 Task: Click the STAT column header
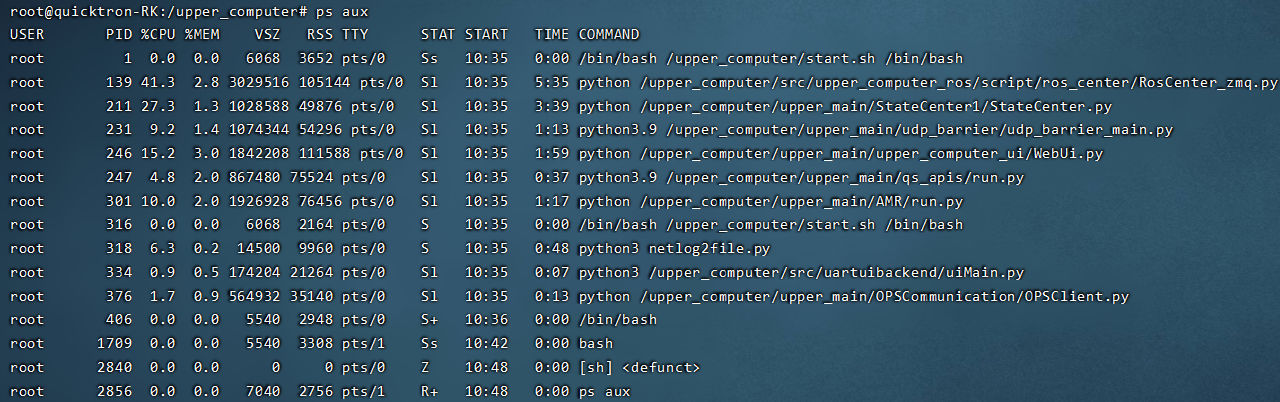437,35
